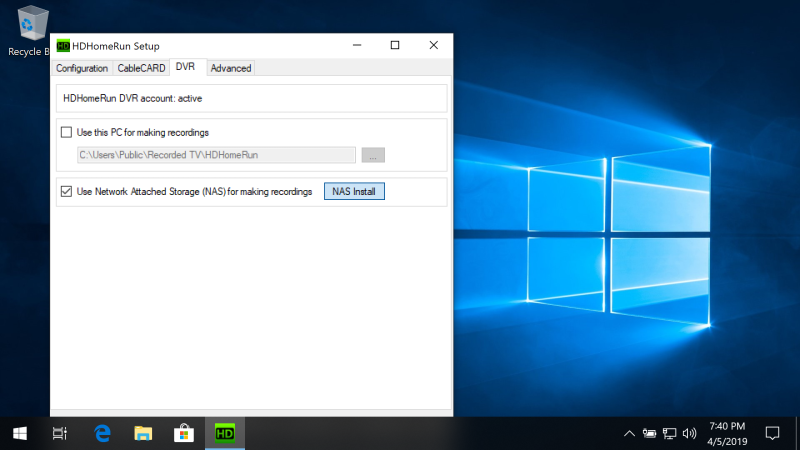Click the battery tray icon

[x=649, y=434]
